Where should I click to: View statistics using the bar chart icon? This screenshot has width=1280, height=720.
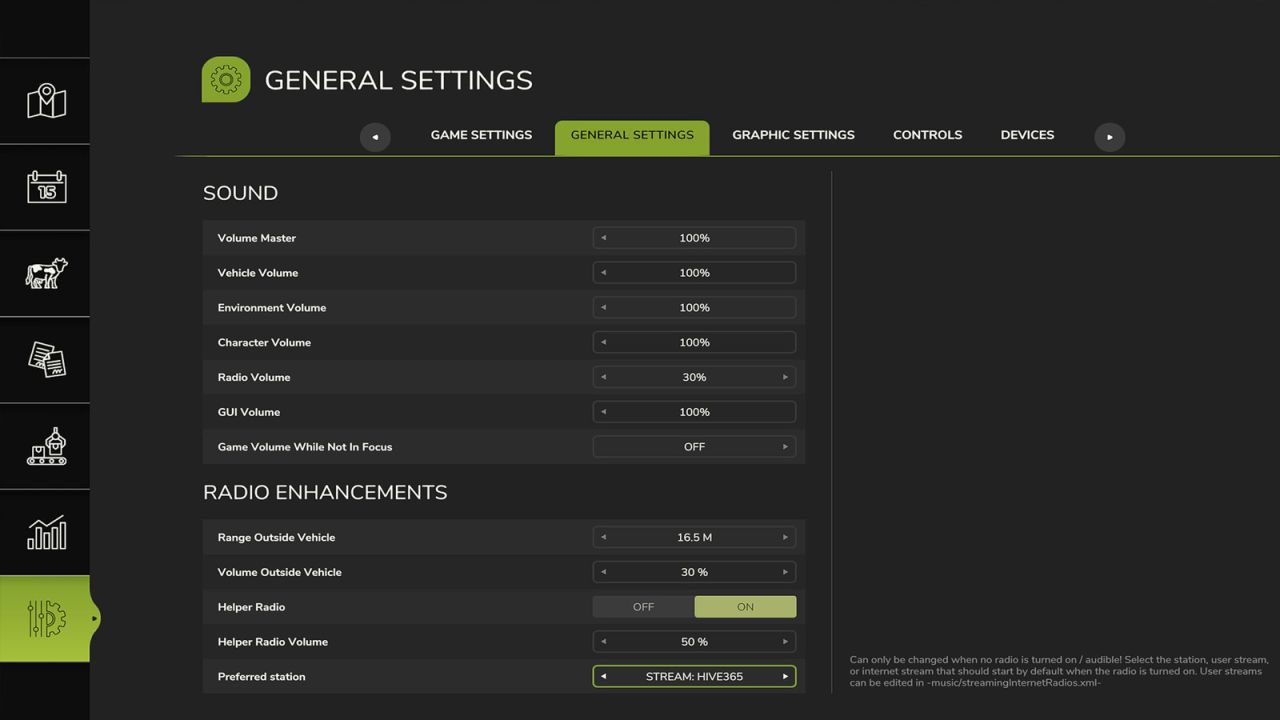pyautogui.click(x=45, y=532)
